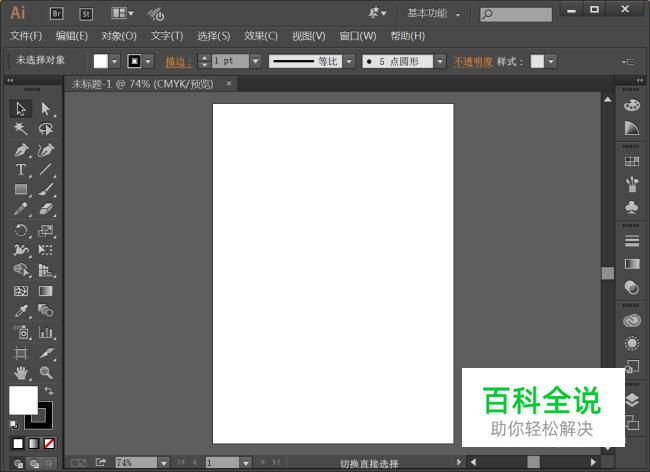The image size is (650, 472).
Task: Click the 不透明度 opacity link
Action: (x=472, y=62)
